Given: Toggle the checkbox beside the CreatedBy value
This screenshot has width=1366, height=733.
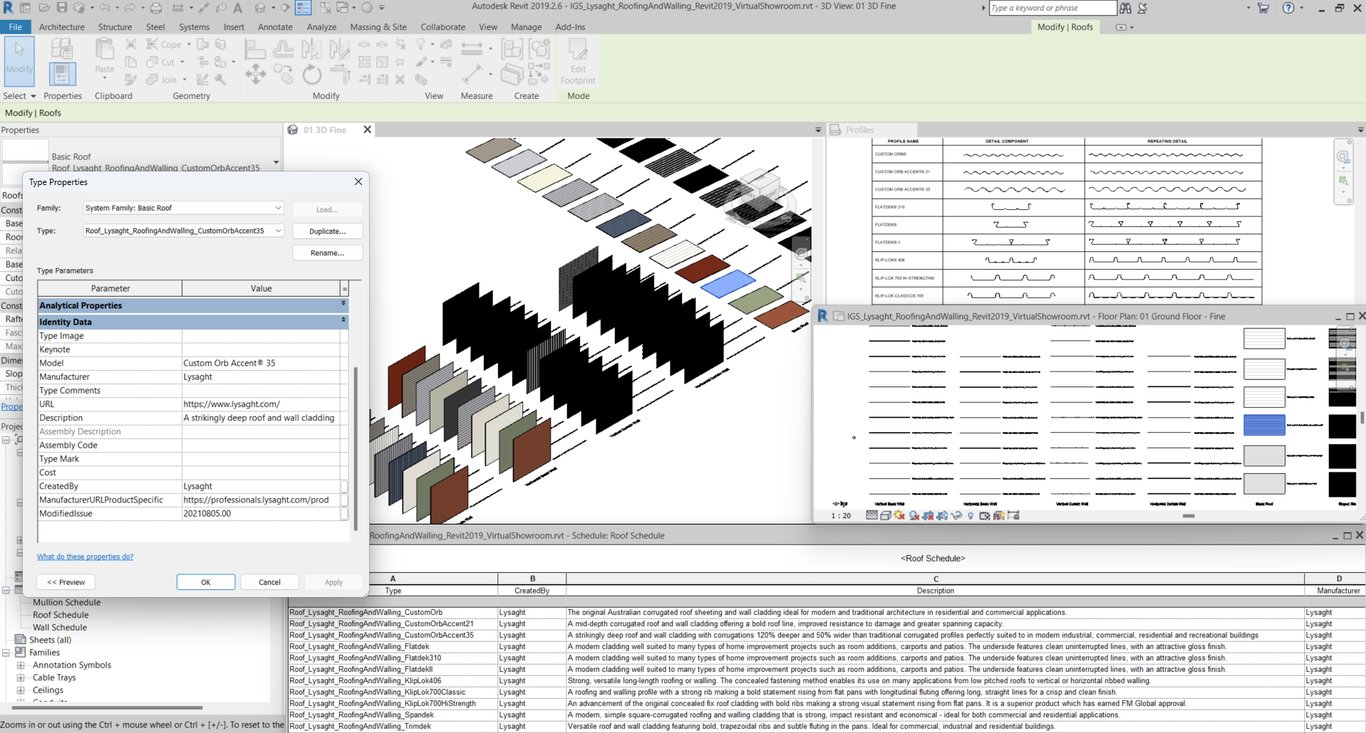Looking at the screenshot, I should pyautogui.click(x=344, y=486).
